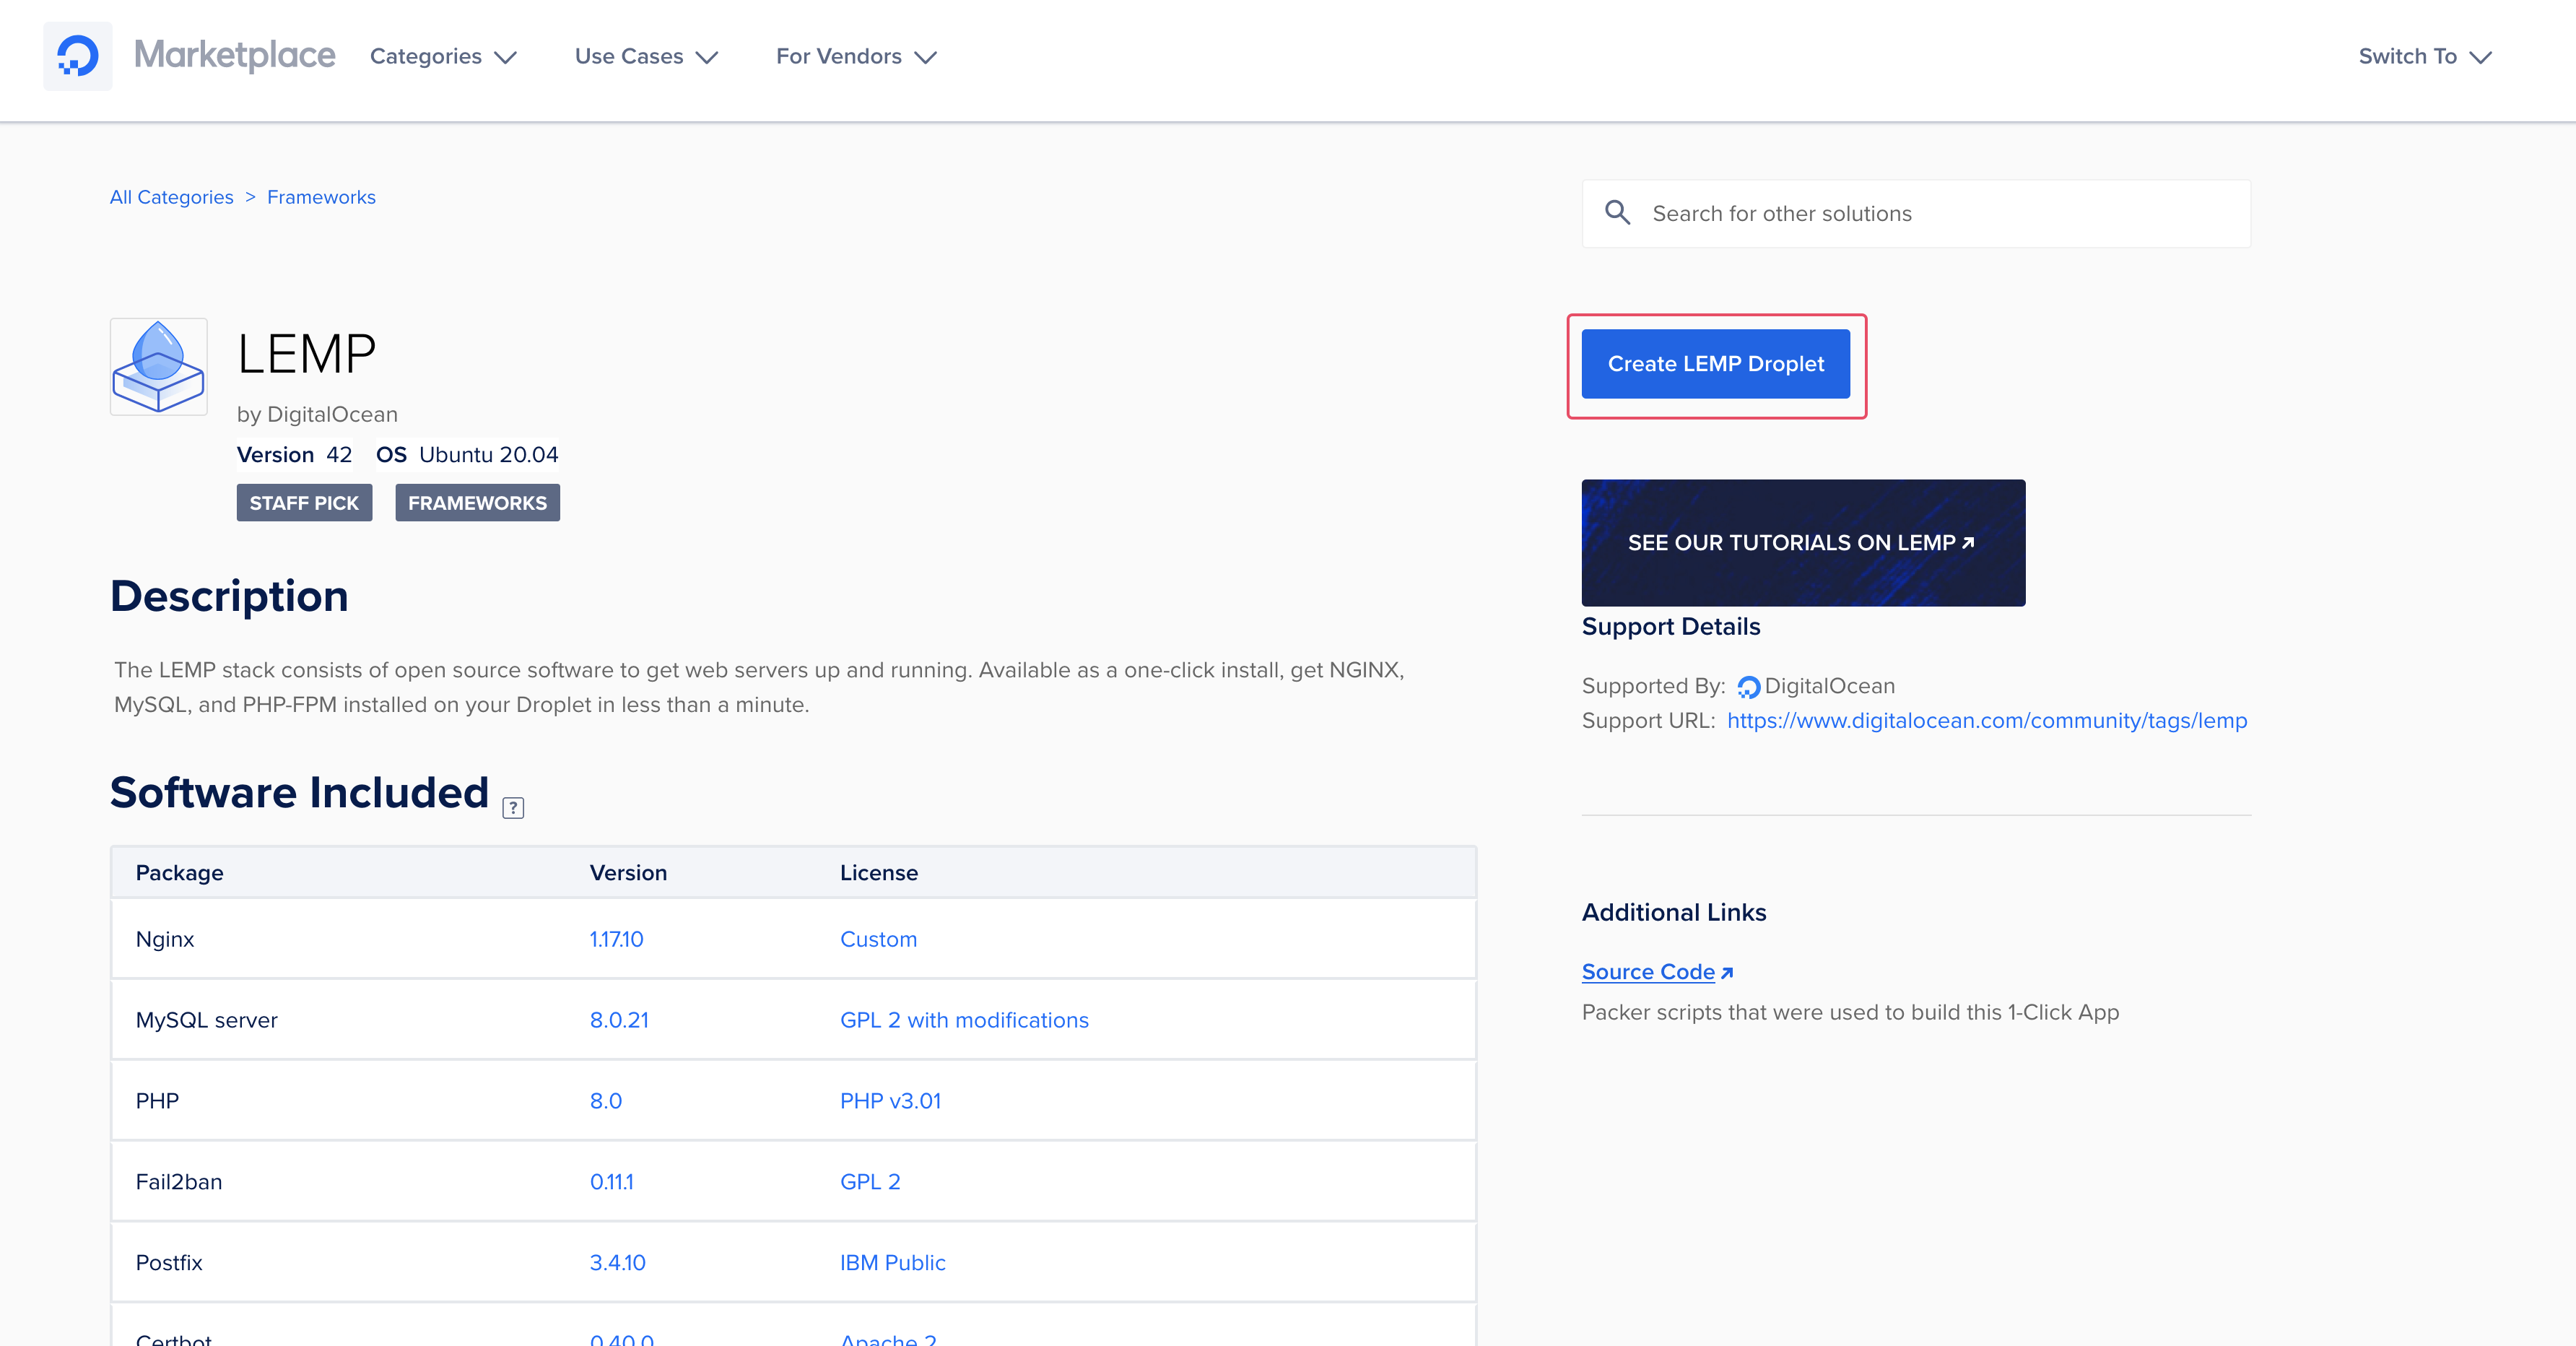
Task: Click the DigitalOcean marketplace logo icon
Action: [75, 56]
